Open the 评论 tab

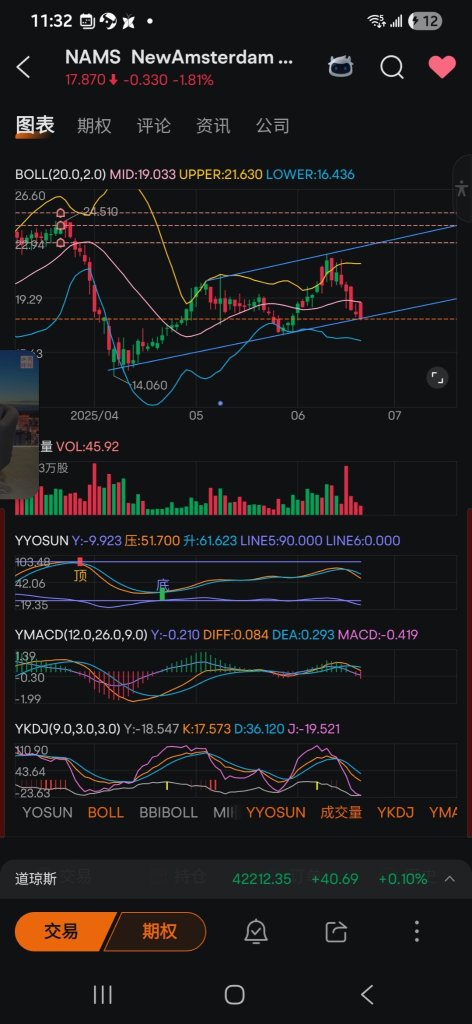point(153,125)
